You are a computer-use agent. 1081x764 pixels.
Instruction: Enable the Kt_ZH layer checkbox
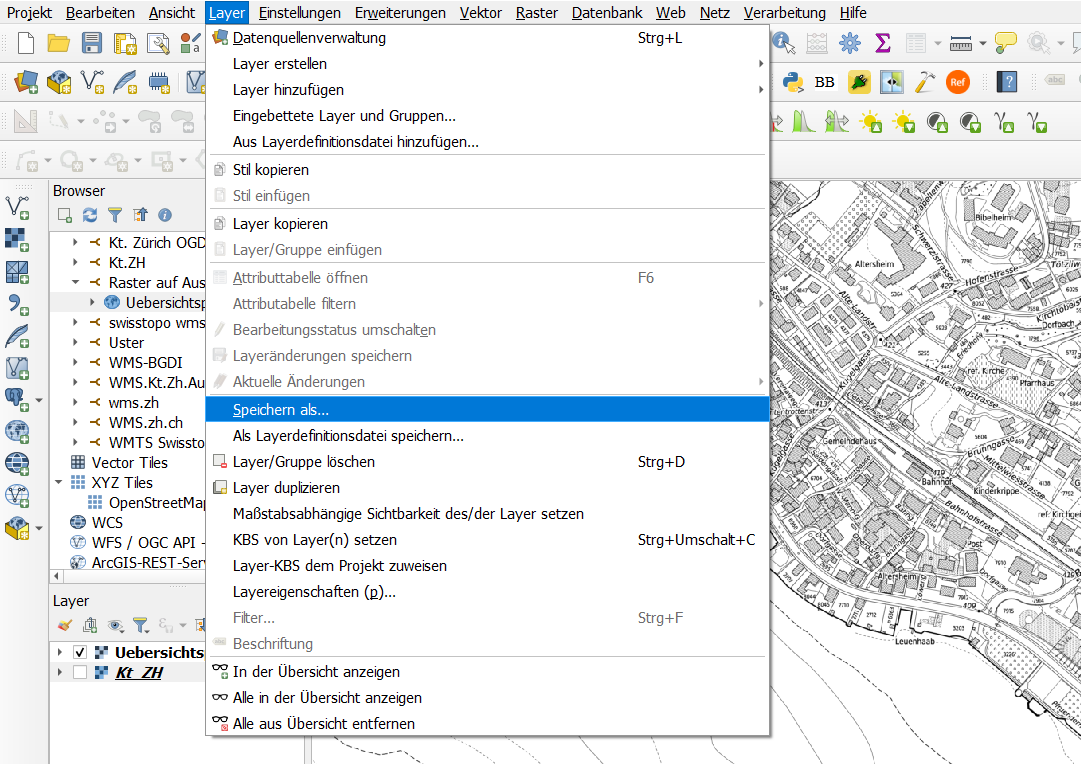tap(79, 672)
